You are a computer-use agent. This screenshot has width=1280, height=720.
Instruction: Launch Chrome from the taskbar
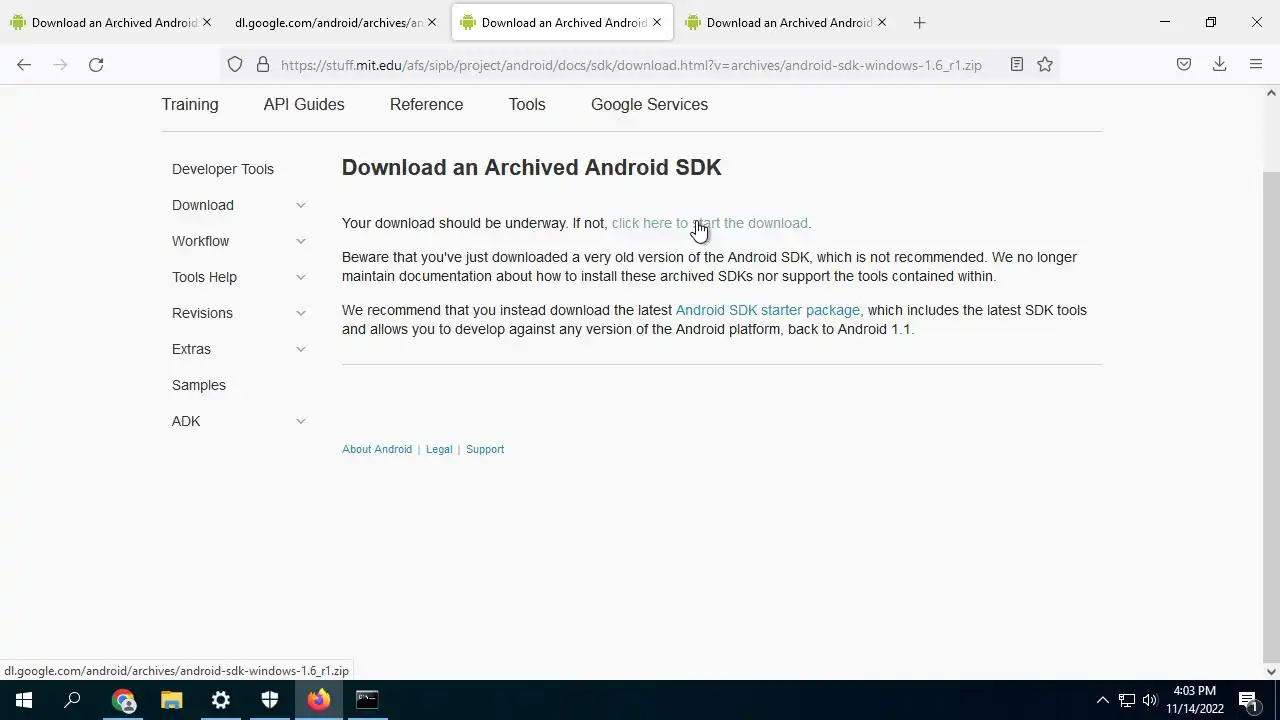pos(123,700)
